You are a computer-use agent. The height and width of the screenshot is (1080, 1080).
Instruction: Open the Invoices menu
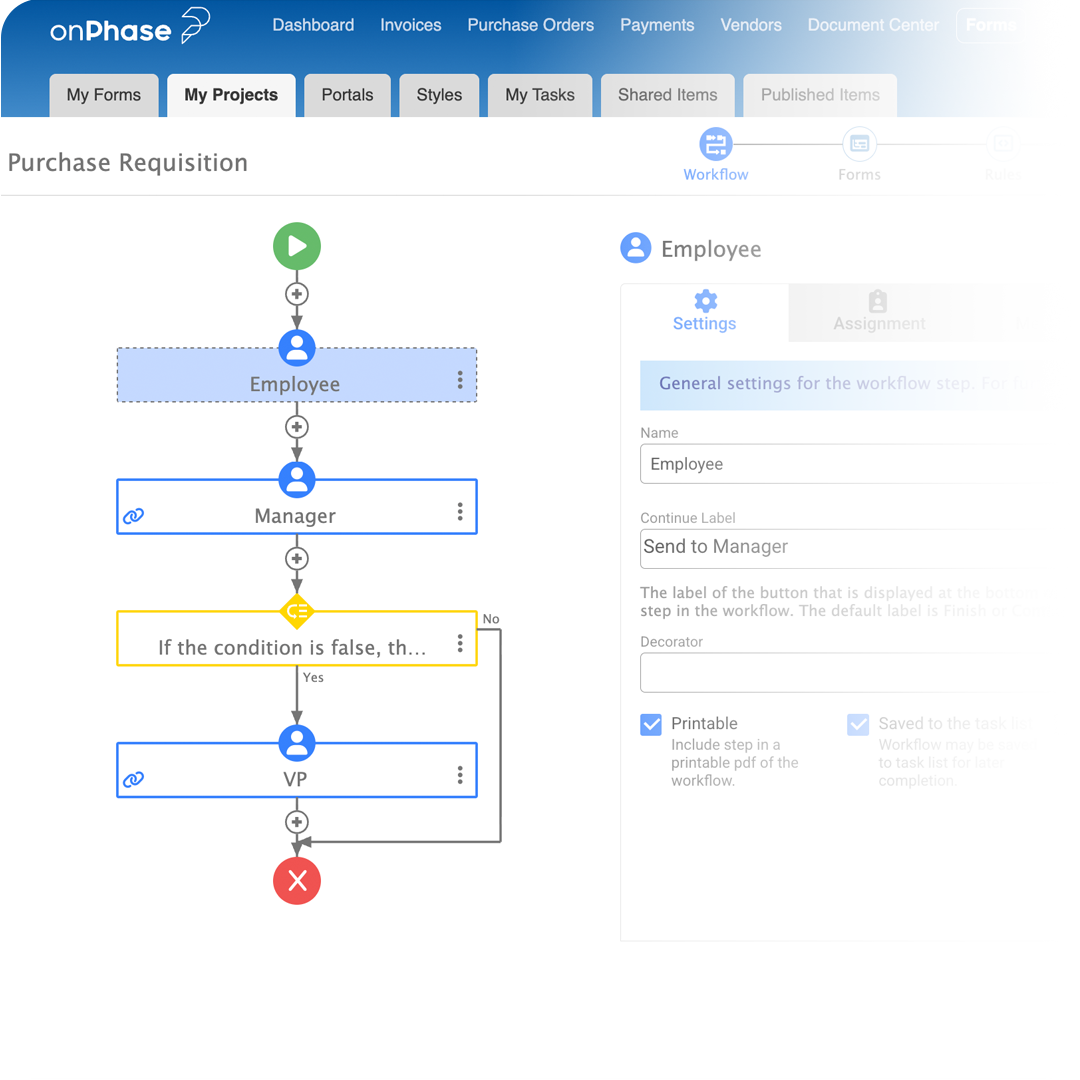tap(411, 25)
